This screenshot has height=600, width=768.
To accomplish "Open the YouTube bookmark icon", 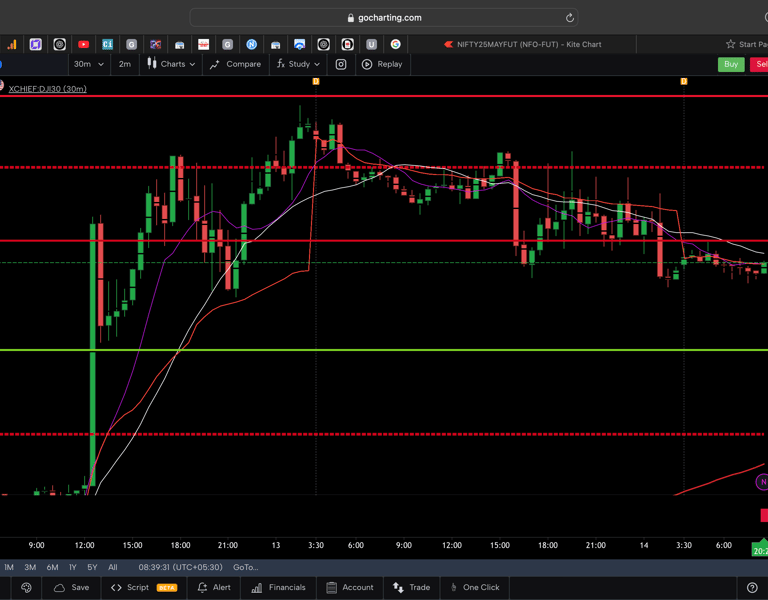I will (83, 45).
